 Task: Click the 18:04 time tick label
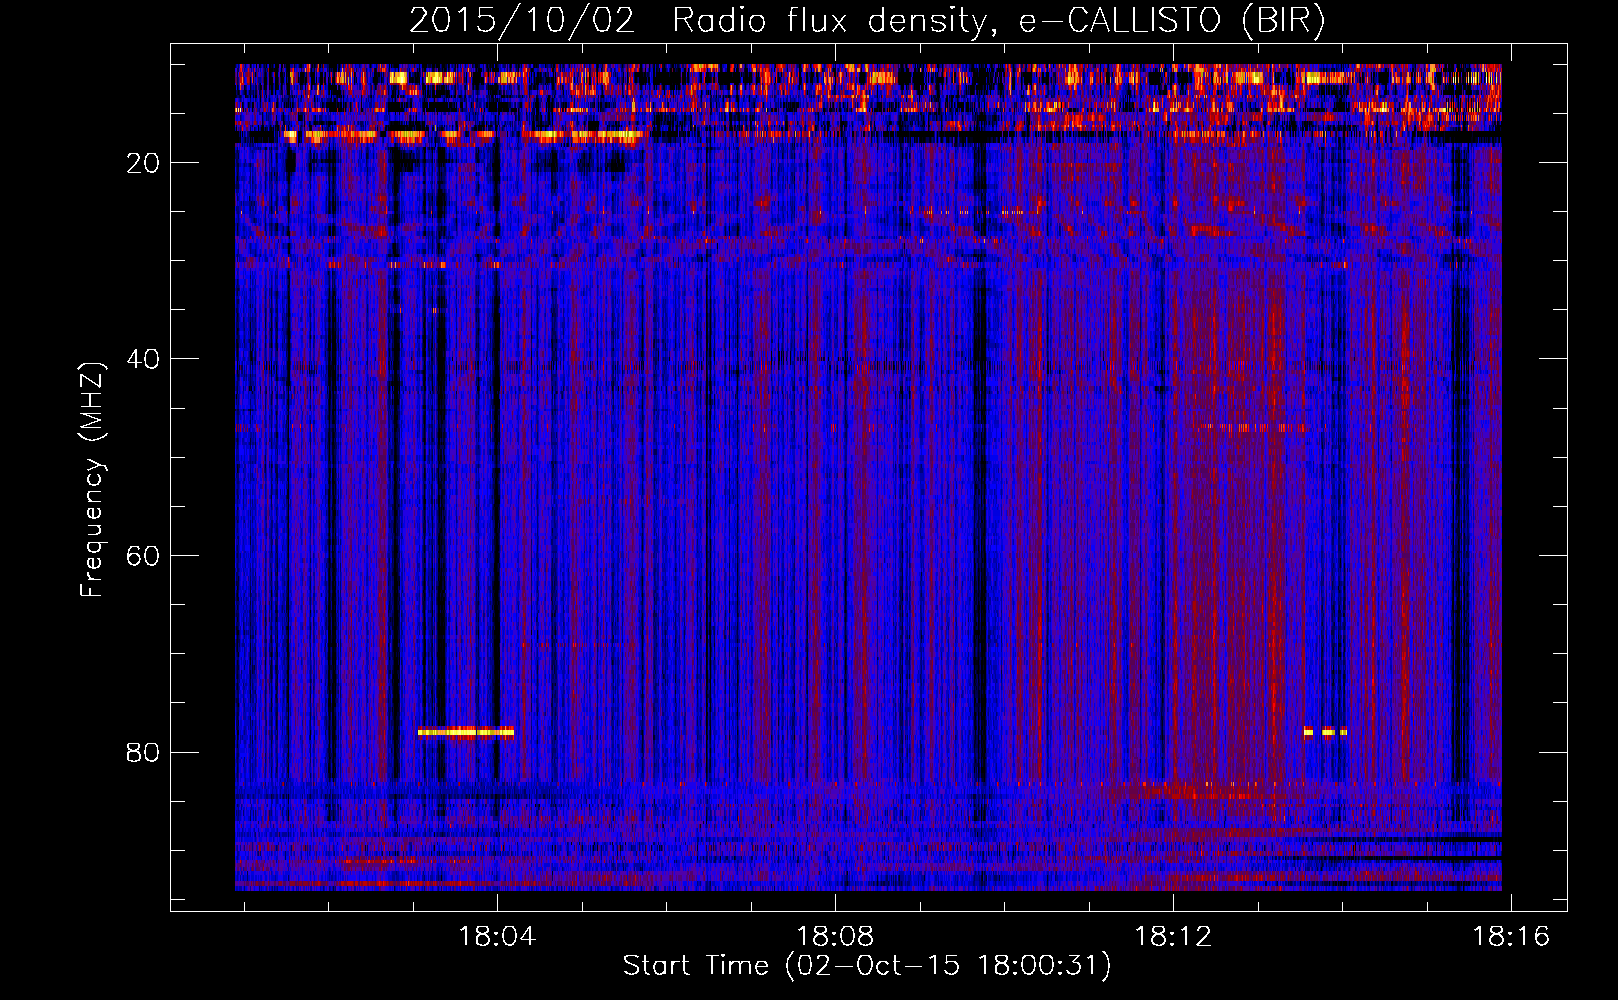(x=497, y=937)
